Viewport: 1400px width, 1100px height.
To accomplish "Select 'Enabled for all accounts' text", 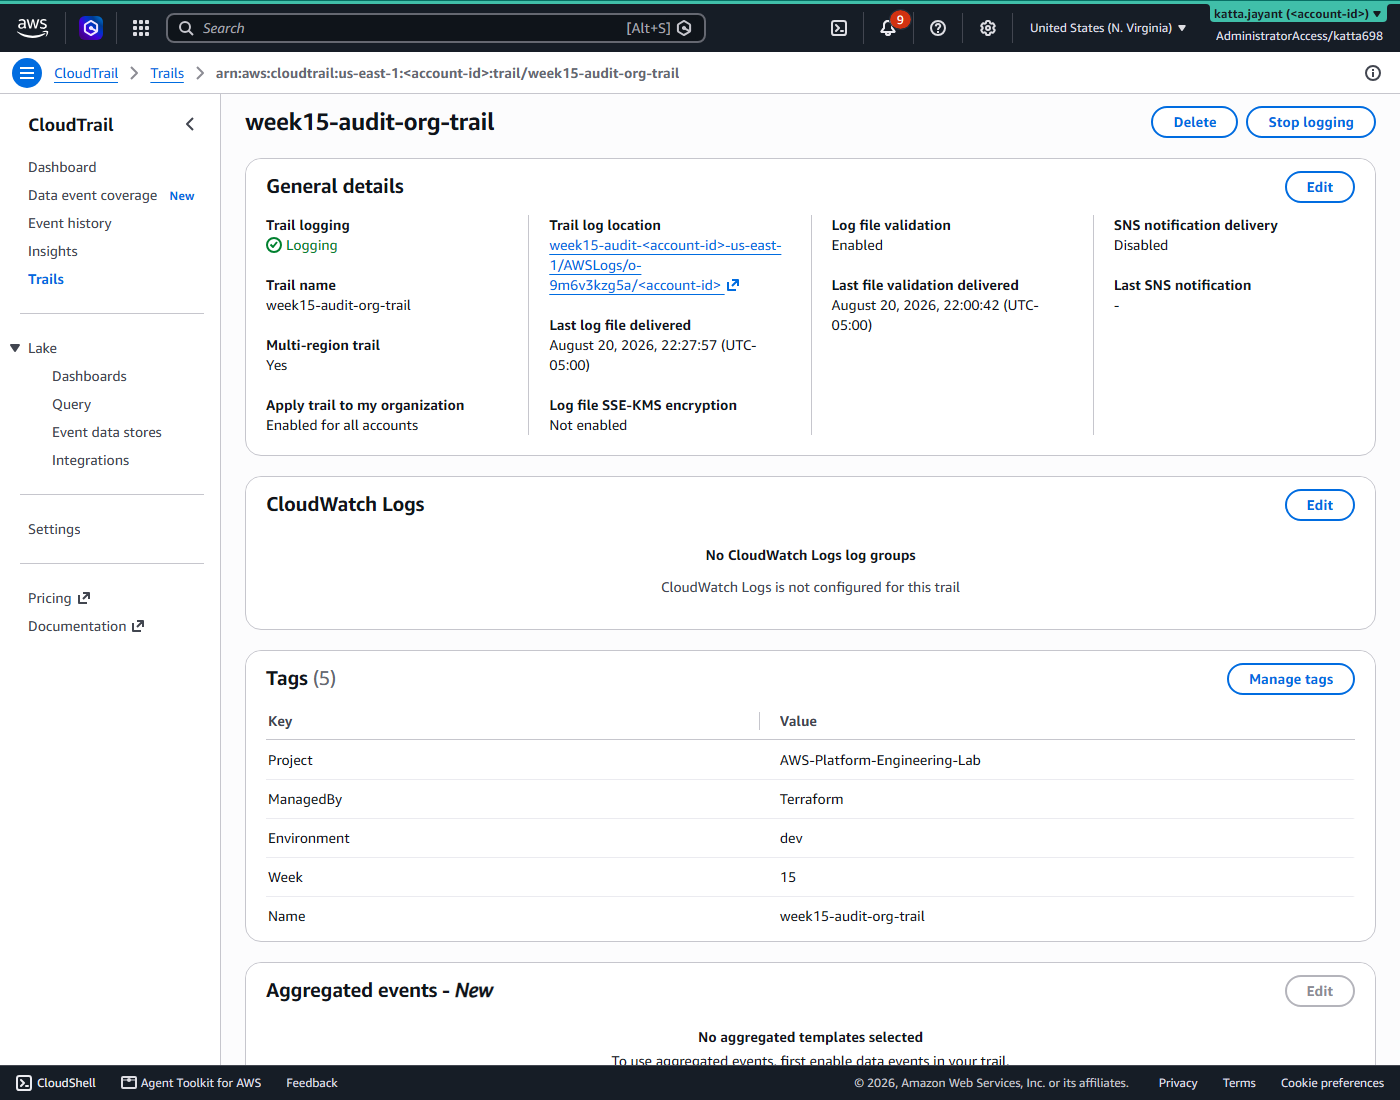I will [342, 425].
